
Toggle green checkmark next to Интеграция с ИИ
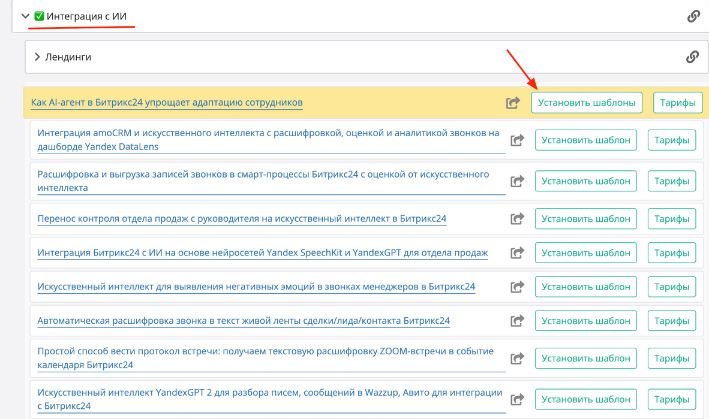pos(39,17)
